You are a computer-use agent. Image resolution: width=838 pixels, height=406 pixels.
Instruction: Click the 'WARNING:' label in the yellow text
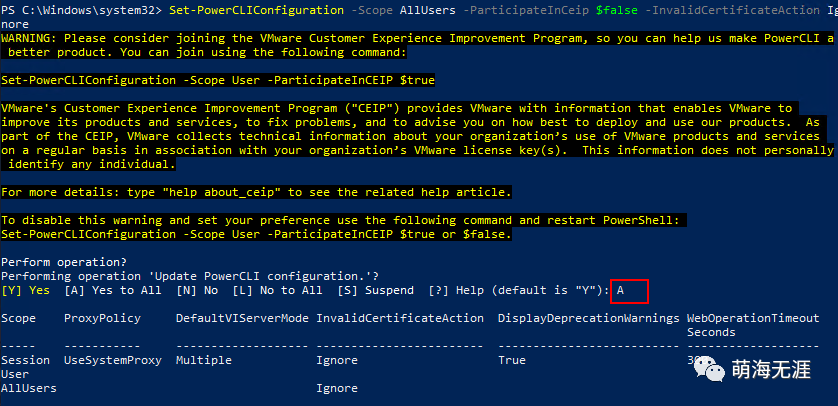(x=30, y=37)
